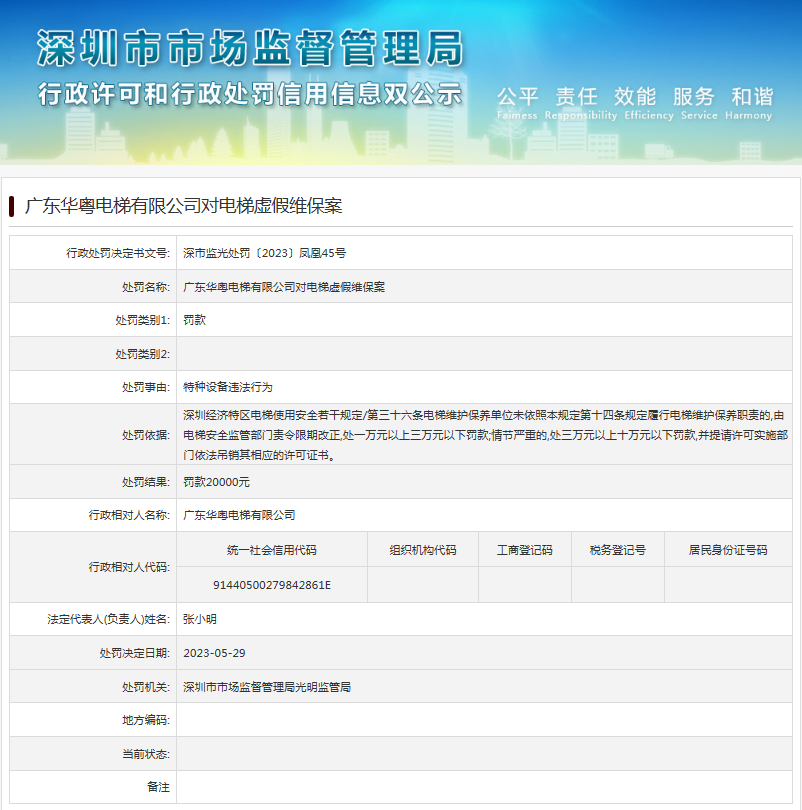This screenshot has height=810, width=802.
Task: Select the credit code 91440500279842861E
Action: coord(272,585)
